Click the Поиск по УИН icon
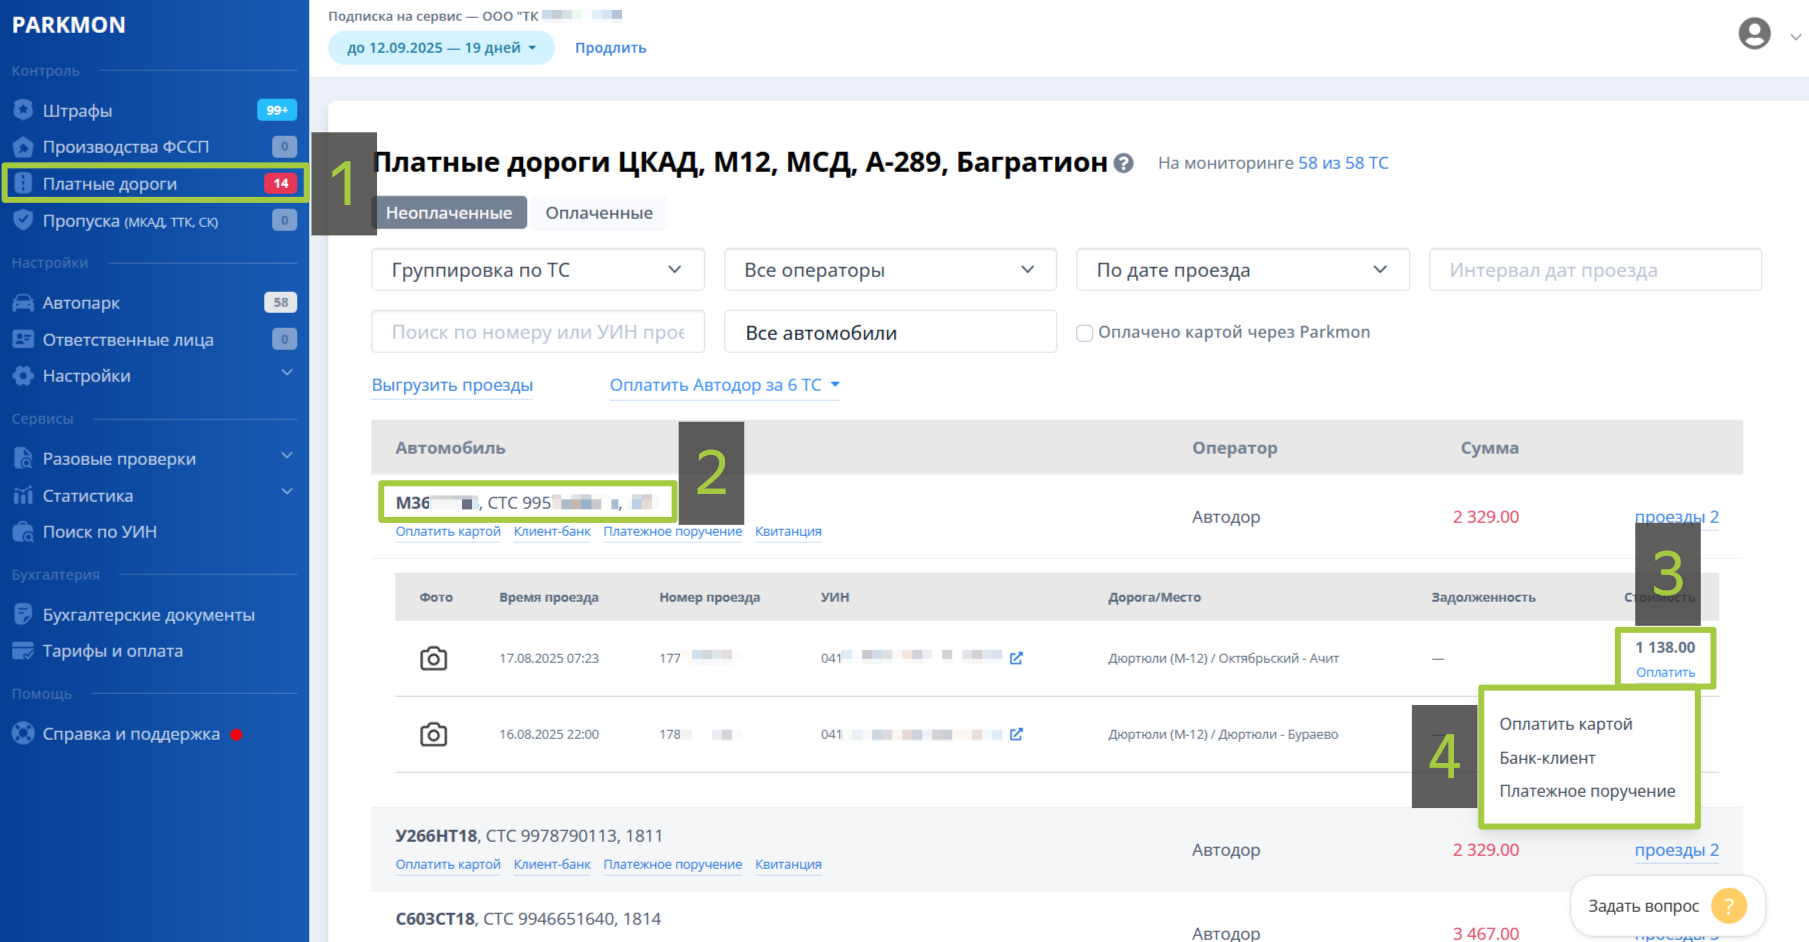 point(23,532)
